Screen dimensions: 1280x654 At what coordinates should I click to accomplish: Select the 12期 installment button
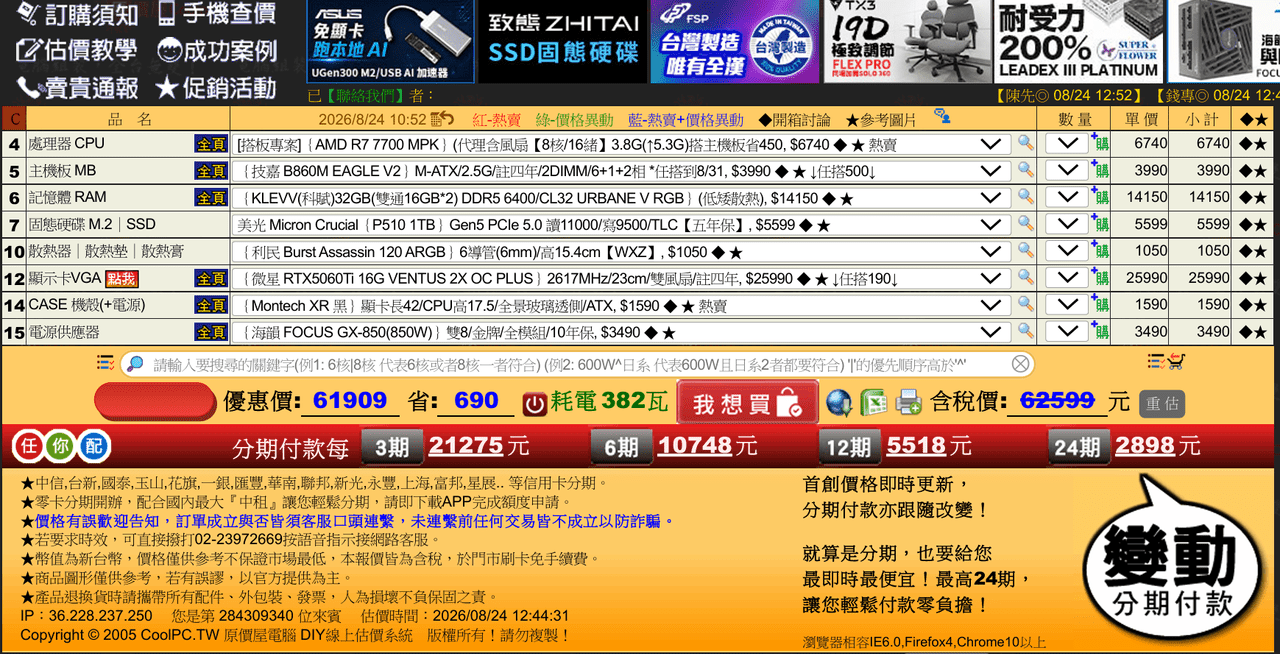(x=848, y=447)
